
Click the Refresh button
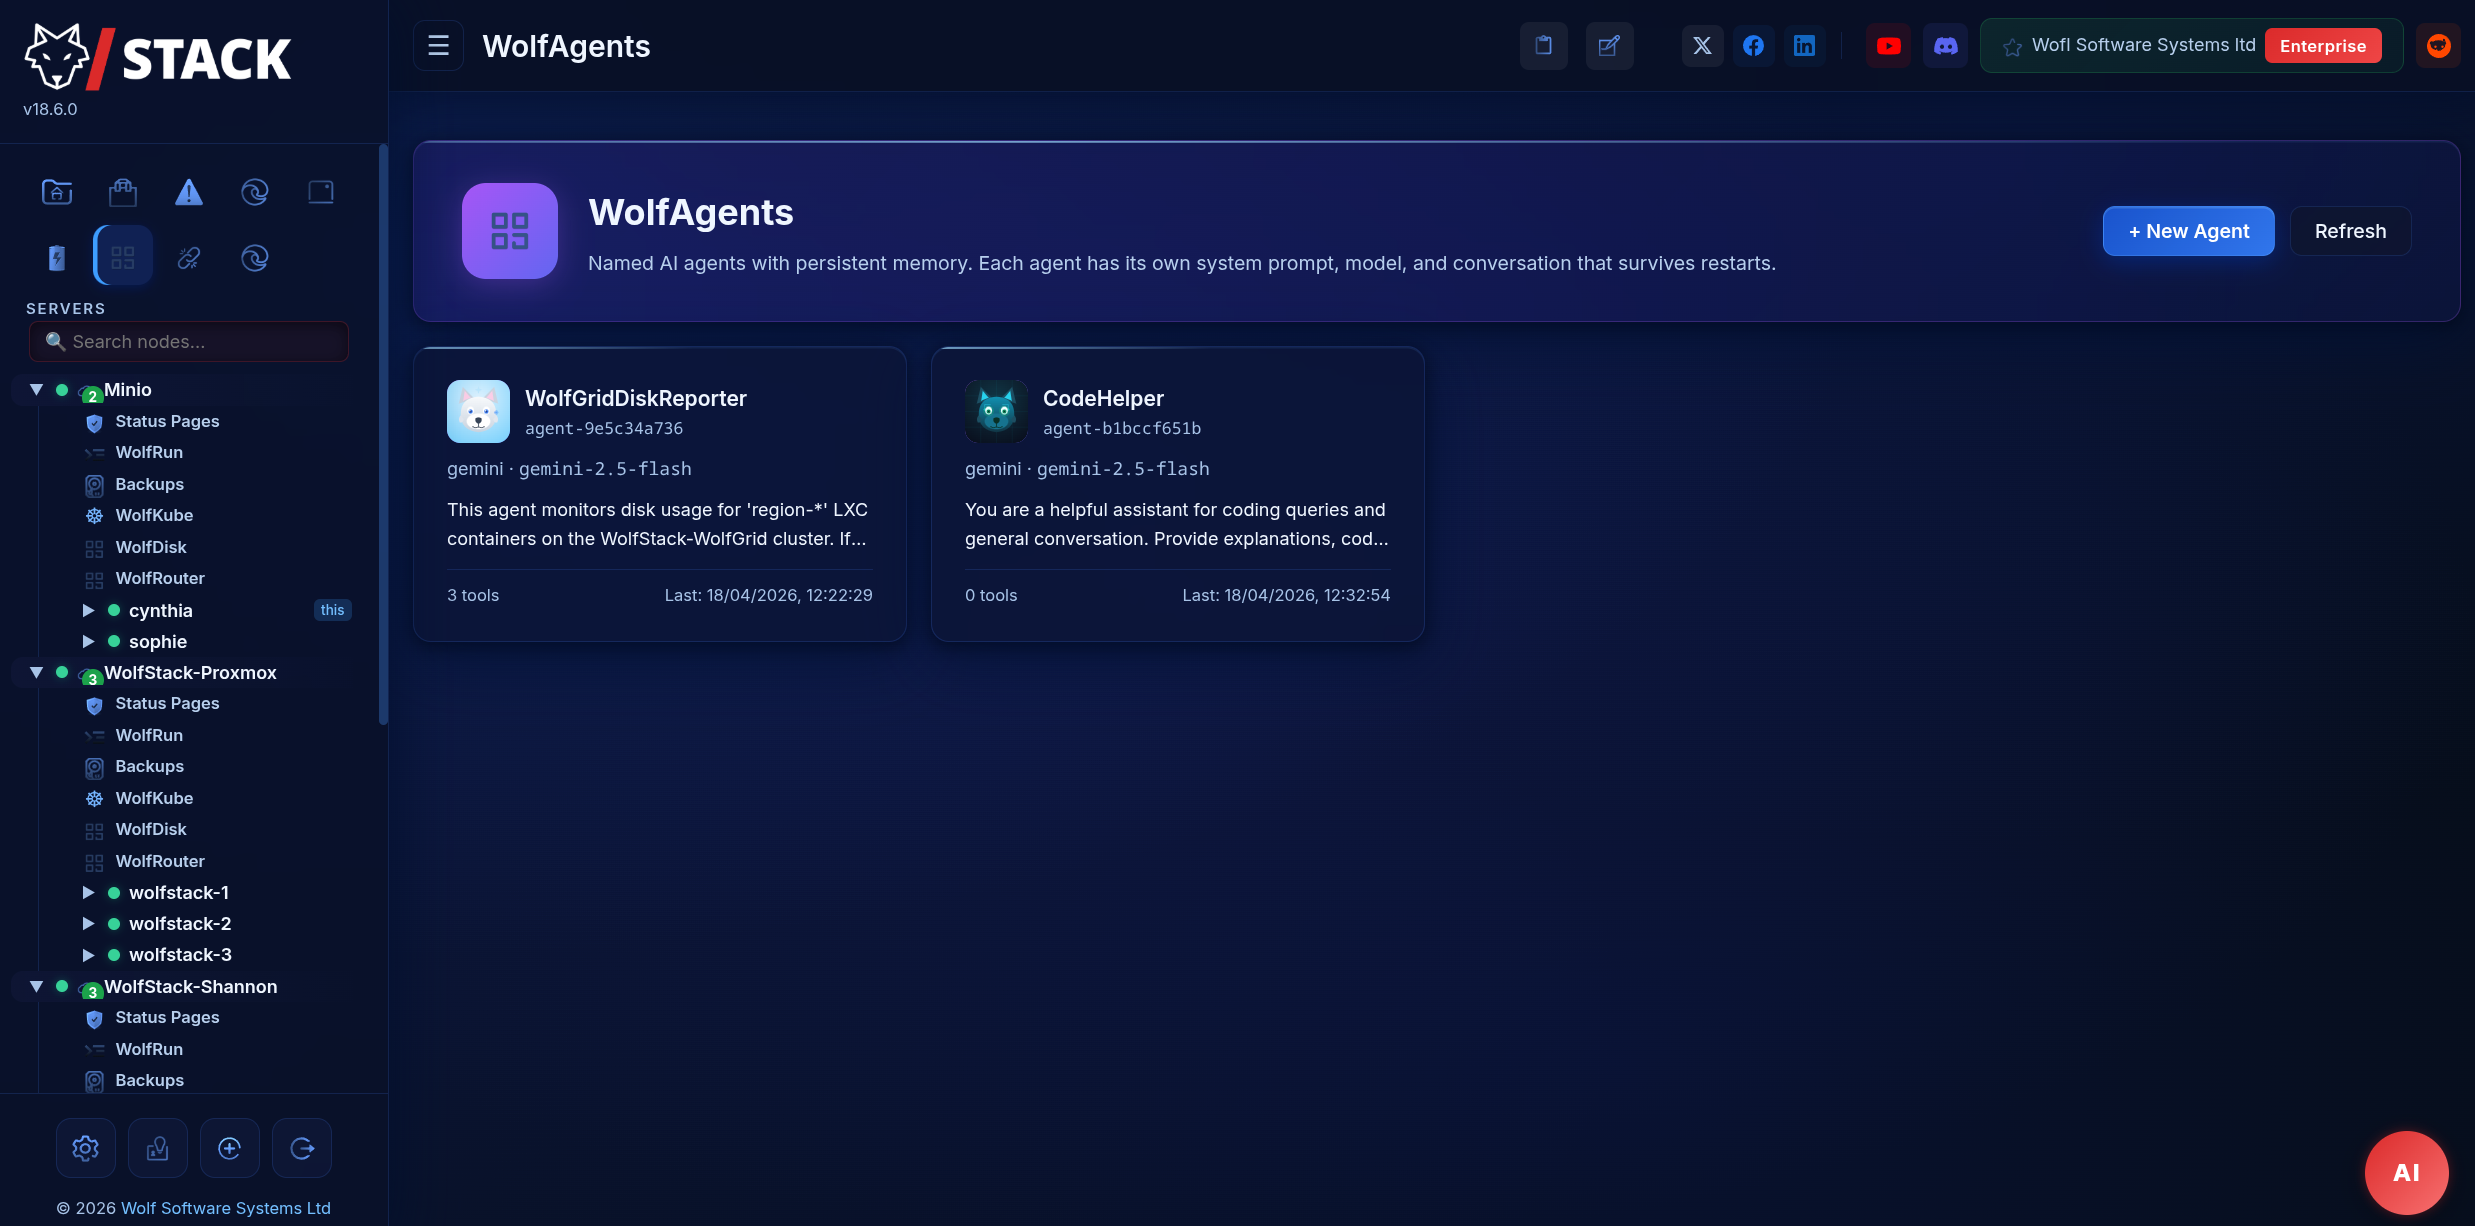coord(2350,231)
